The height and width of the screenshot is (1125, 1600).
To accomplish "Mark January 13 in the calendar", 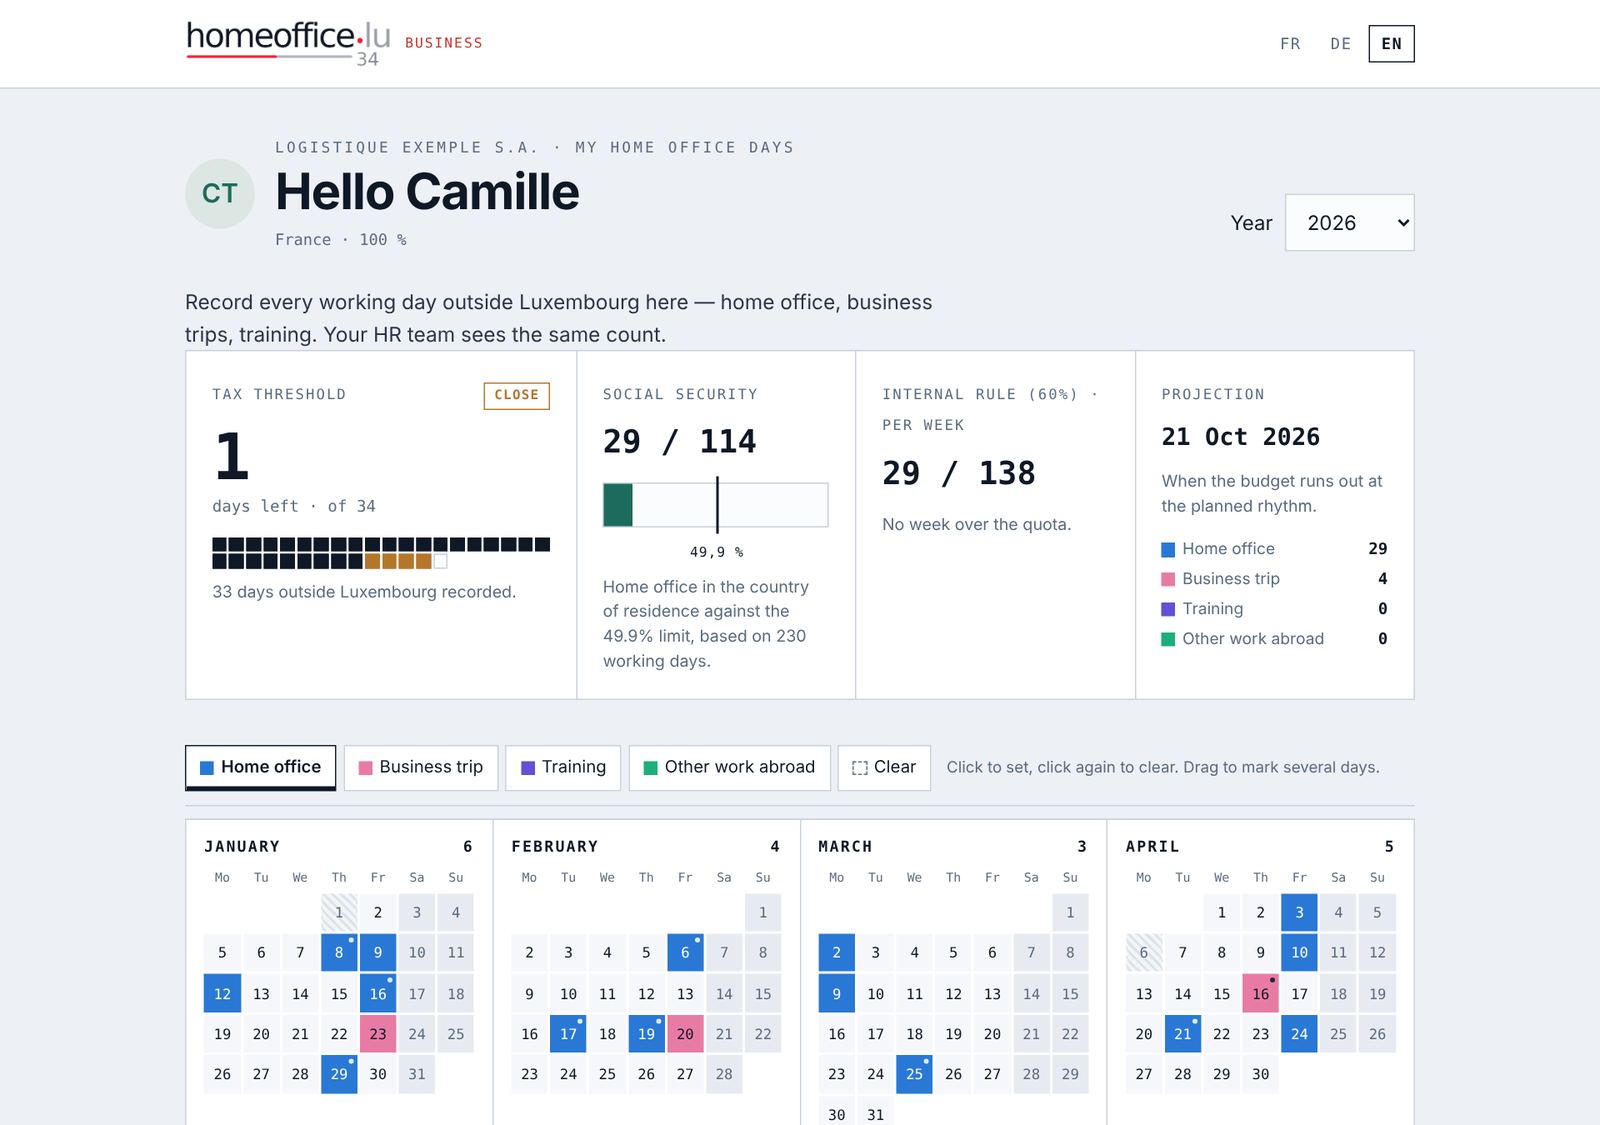I will pyautogui.click(x=261, y=994).
